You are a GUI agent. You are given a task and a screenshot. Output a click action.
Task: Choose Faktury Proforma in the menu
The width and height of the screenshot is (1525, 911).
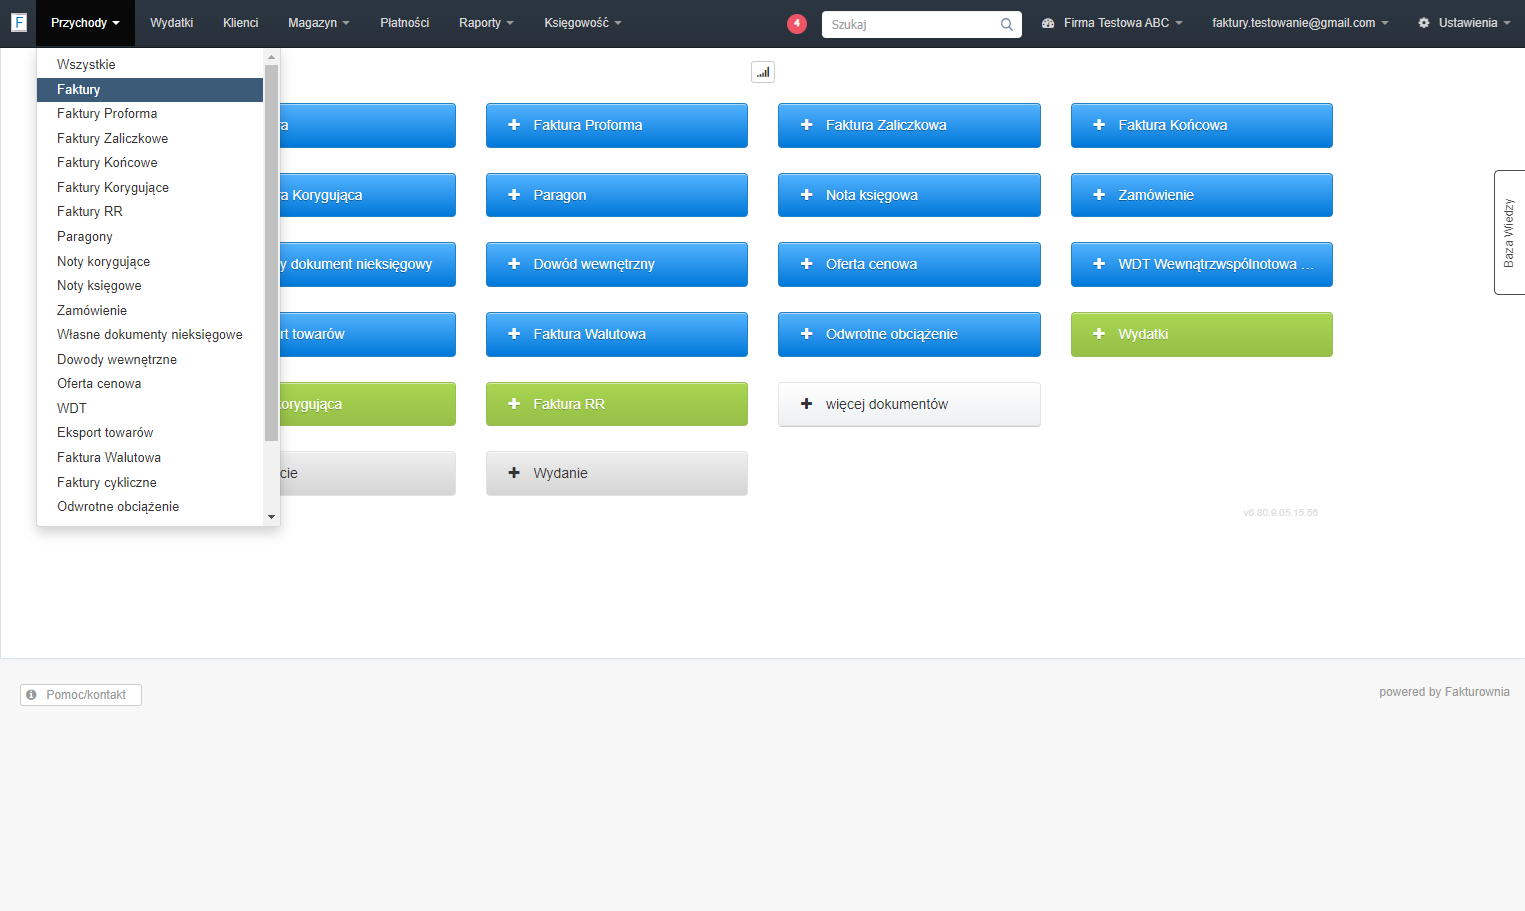tap(150, 114)
